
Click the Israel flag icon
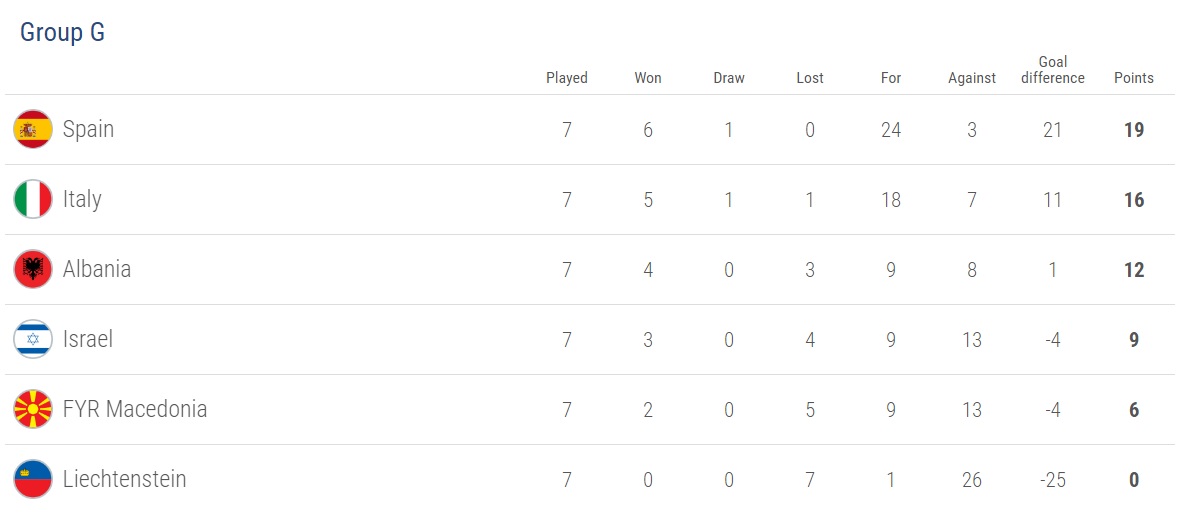coord(33,339)
